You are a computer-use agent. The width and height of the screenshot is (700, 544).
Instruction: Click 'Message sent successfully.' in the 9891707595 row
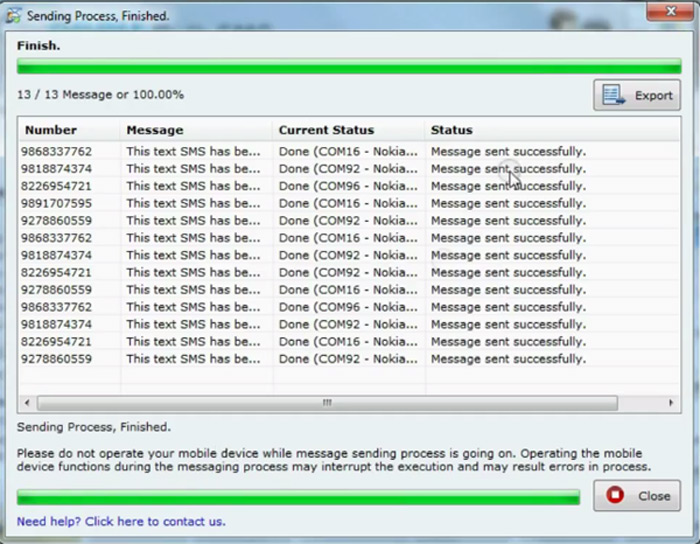(508, 203)
